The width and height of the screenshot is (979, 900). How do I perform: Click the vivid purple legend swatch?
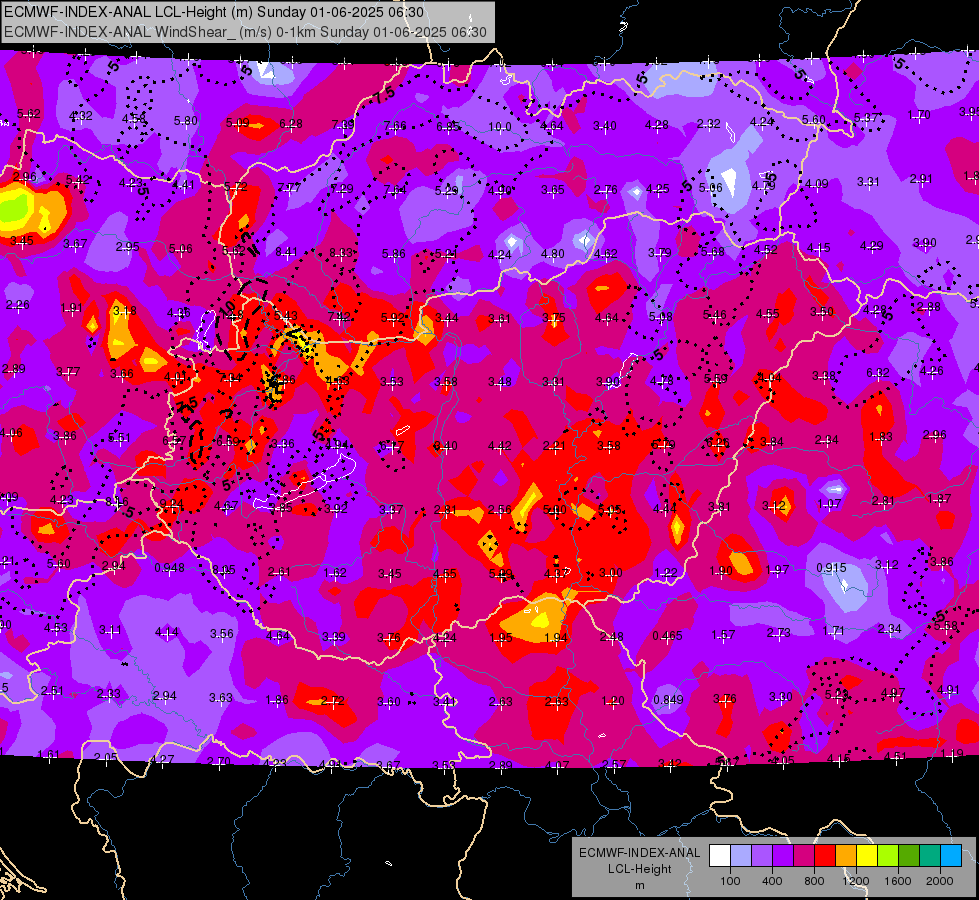783,855
